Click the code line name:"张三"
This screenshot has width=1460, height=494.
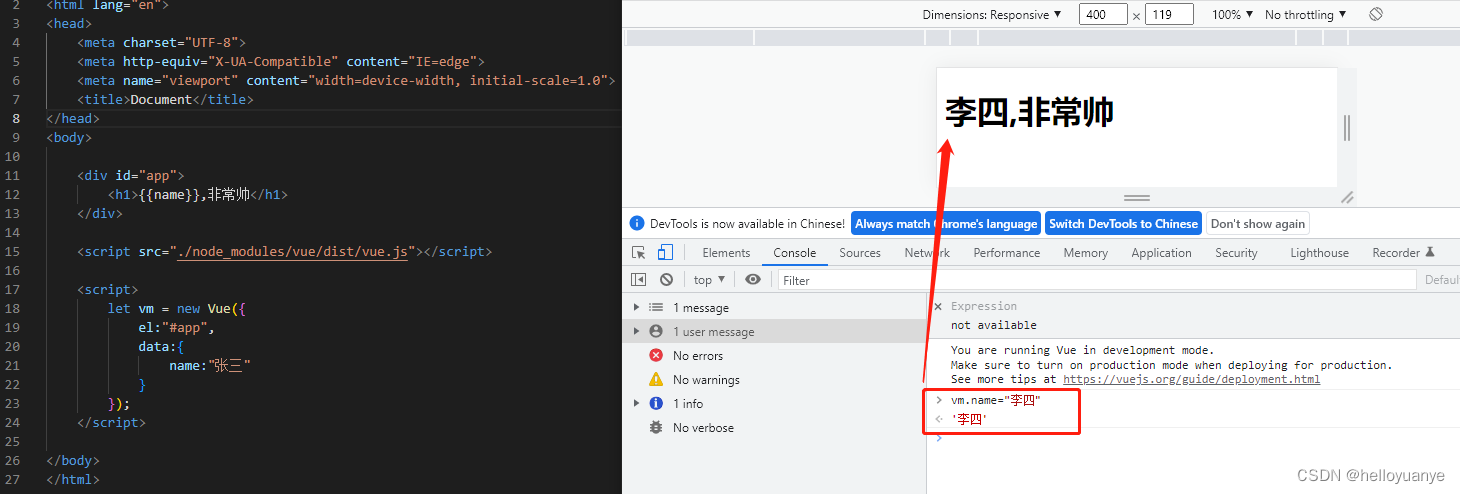click(210, 366)
